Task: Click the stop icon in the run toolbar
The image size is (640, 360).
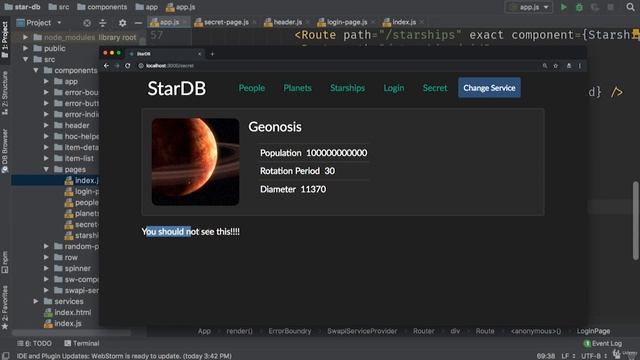Action: [x=611, y=7]
